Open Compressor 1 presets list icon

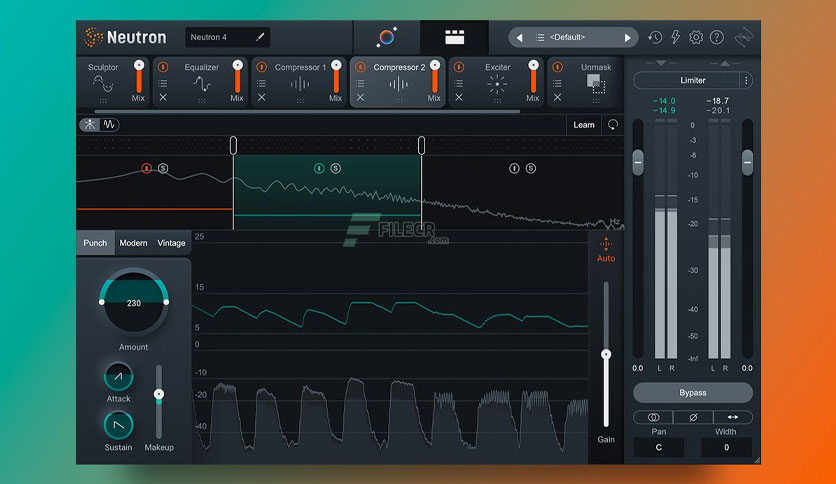point(261,84)
